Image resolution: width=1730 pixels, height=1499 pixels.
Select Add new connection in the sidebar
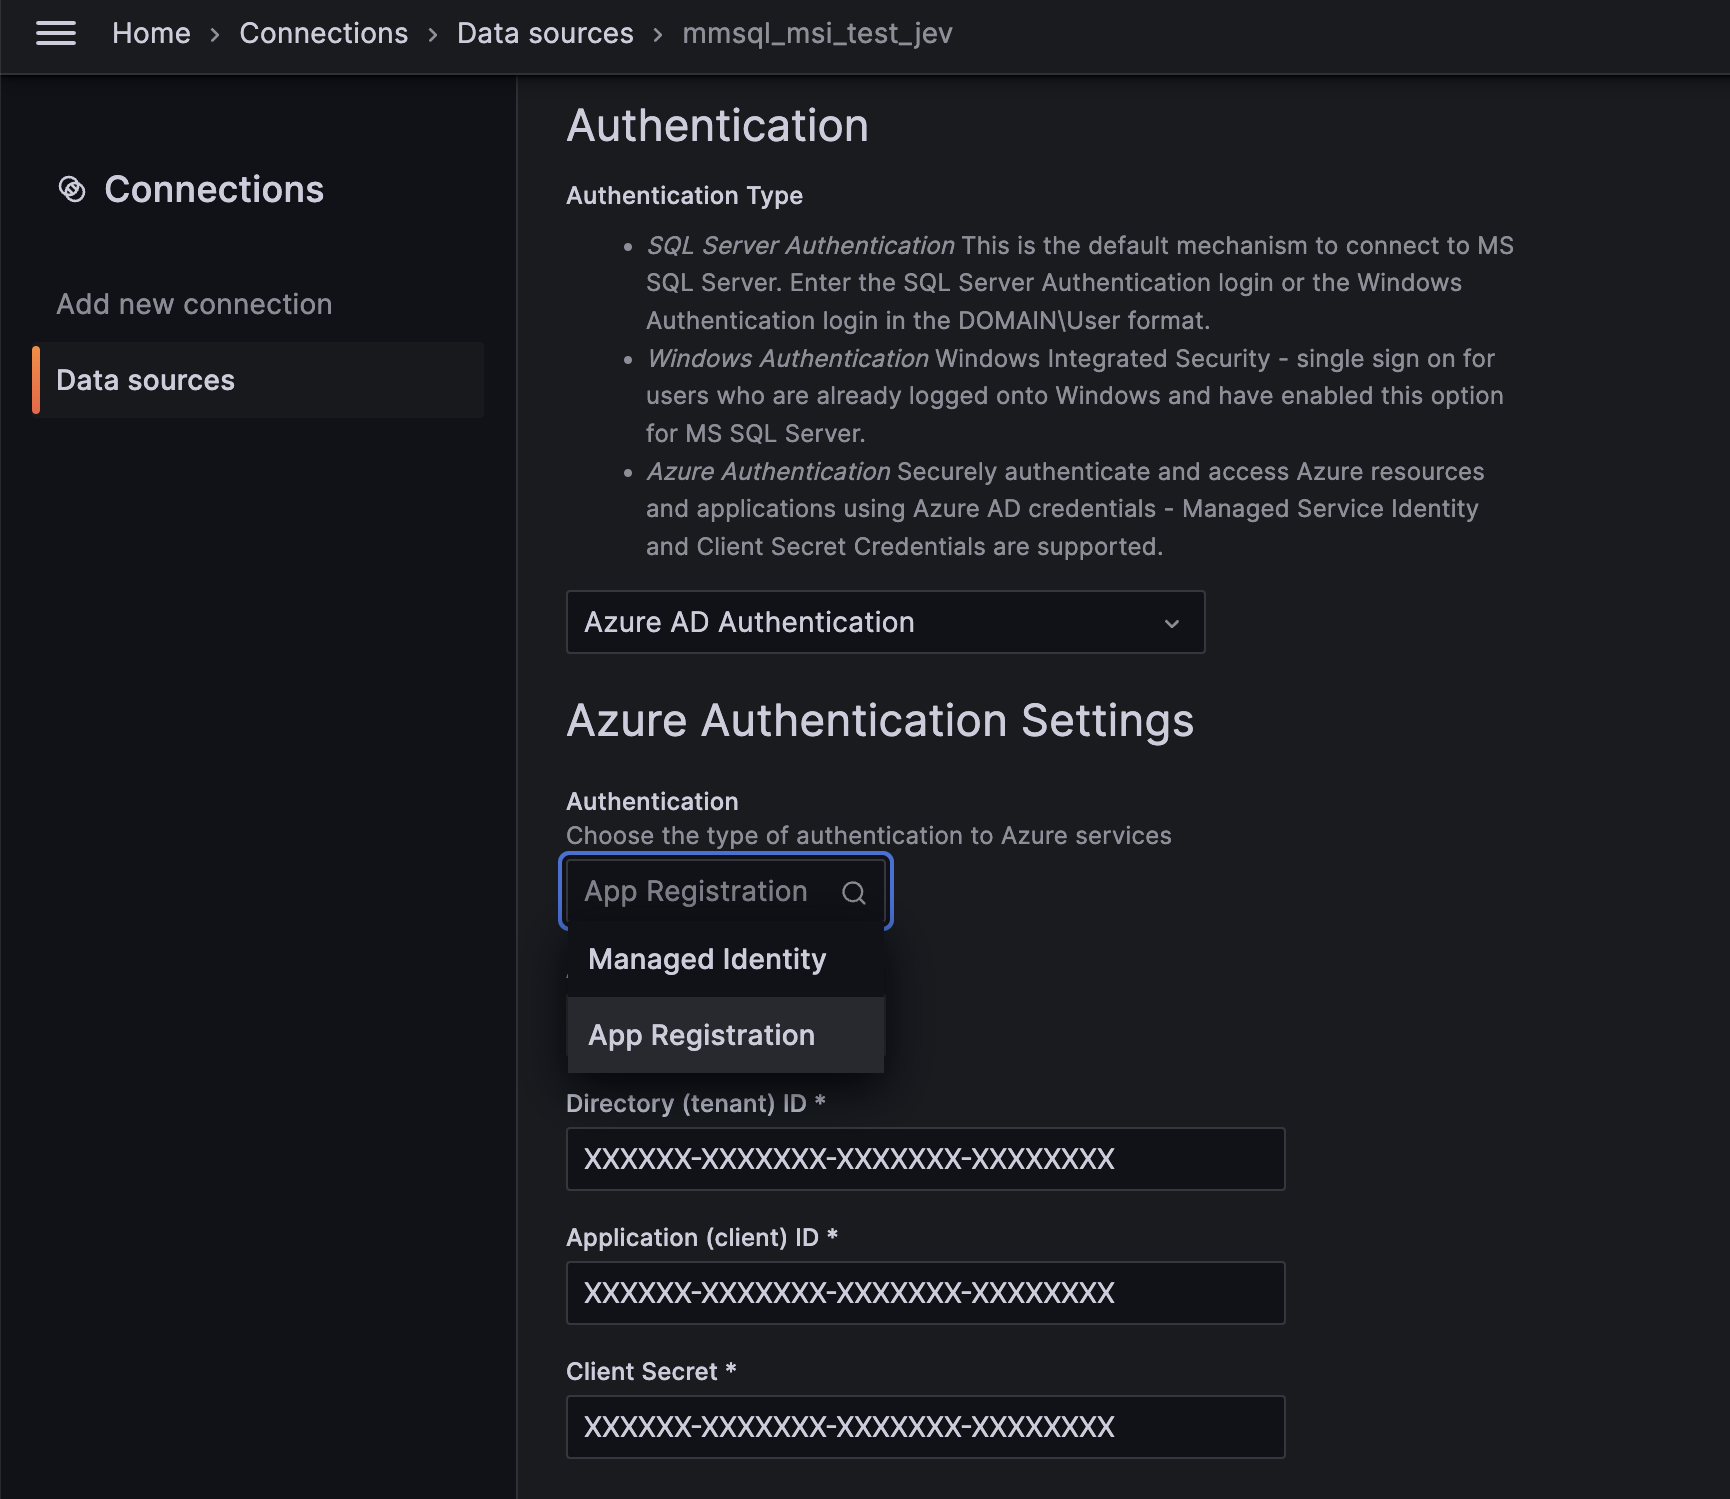pos(194,303)
